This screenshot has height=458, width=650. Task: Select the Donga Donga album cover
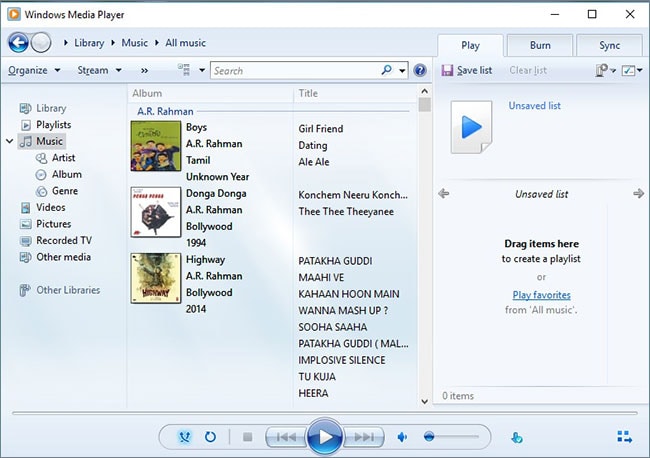pyautogui.click(x=156, y=212)
